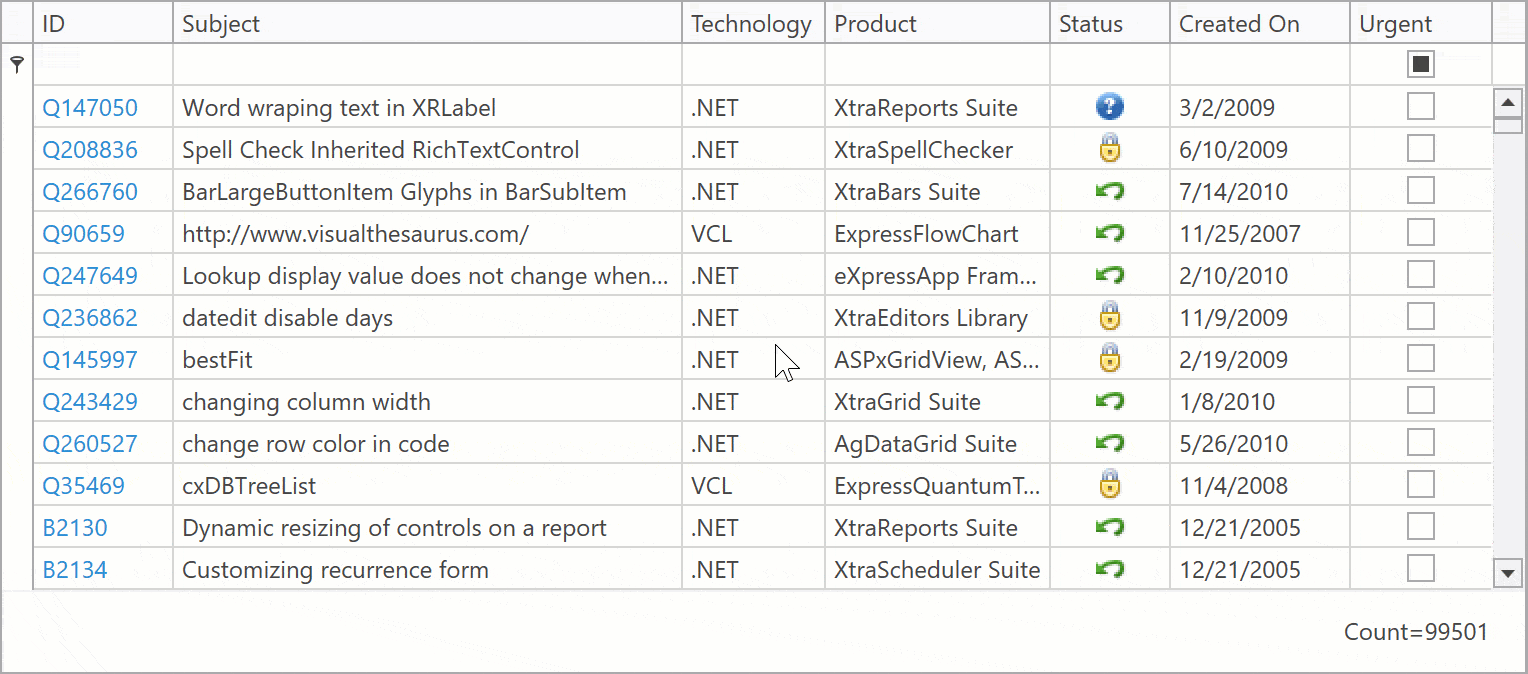The height and width of the screenshot is (674, 1528).
Task: Click green arrow status icon on Q243429 row
Action: click(x=1109, y=401)
